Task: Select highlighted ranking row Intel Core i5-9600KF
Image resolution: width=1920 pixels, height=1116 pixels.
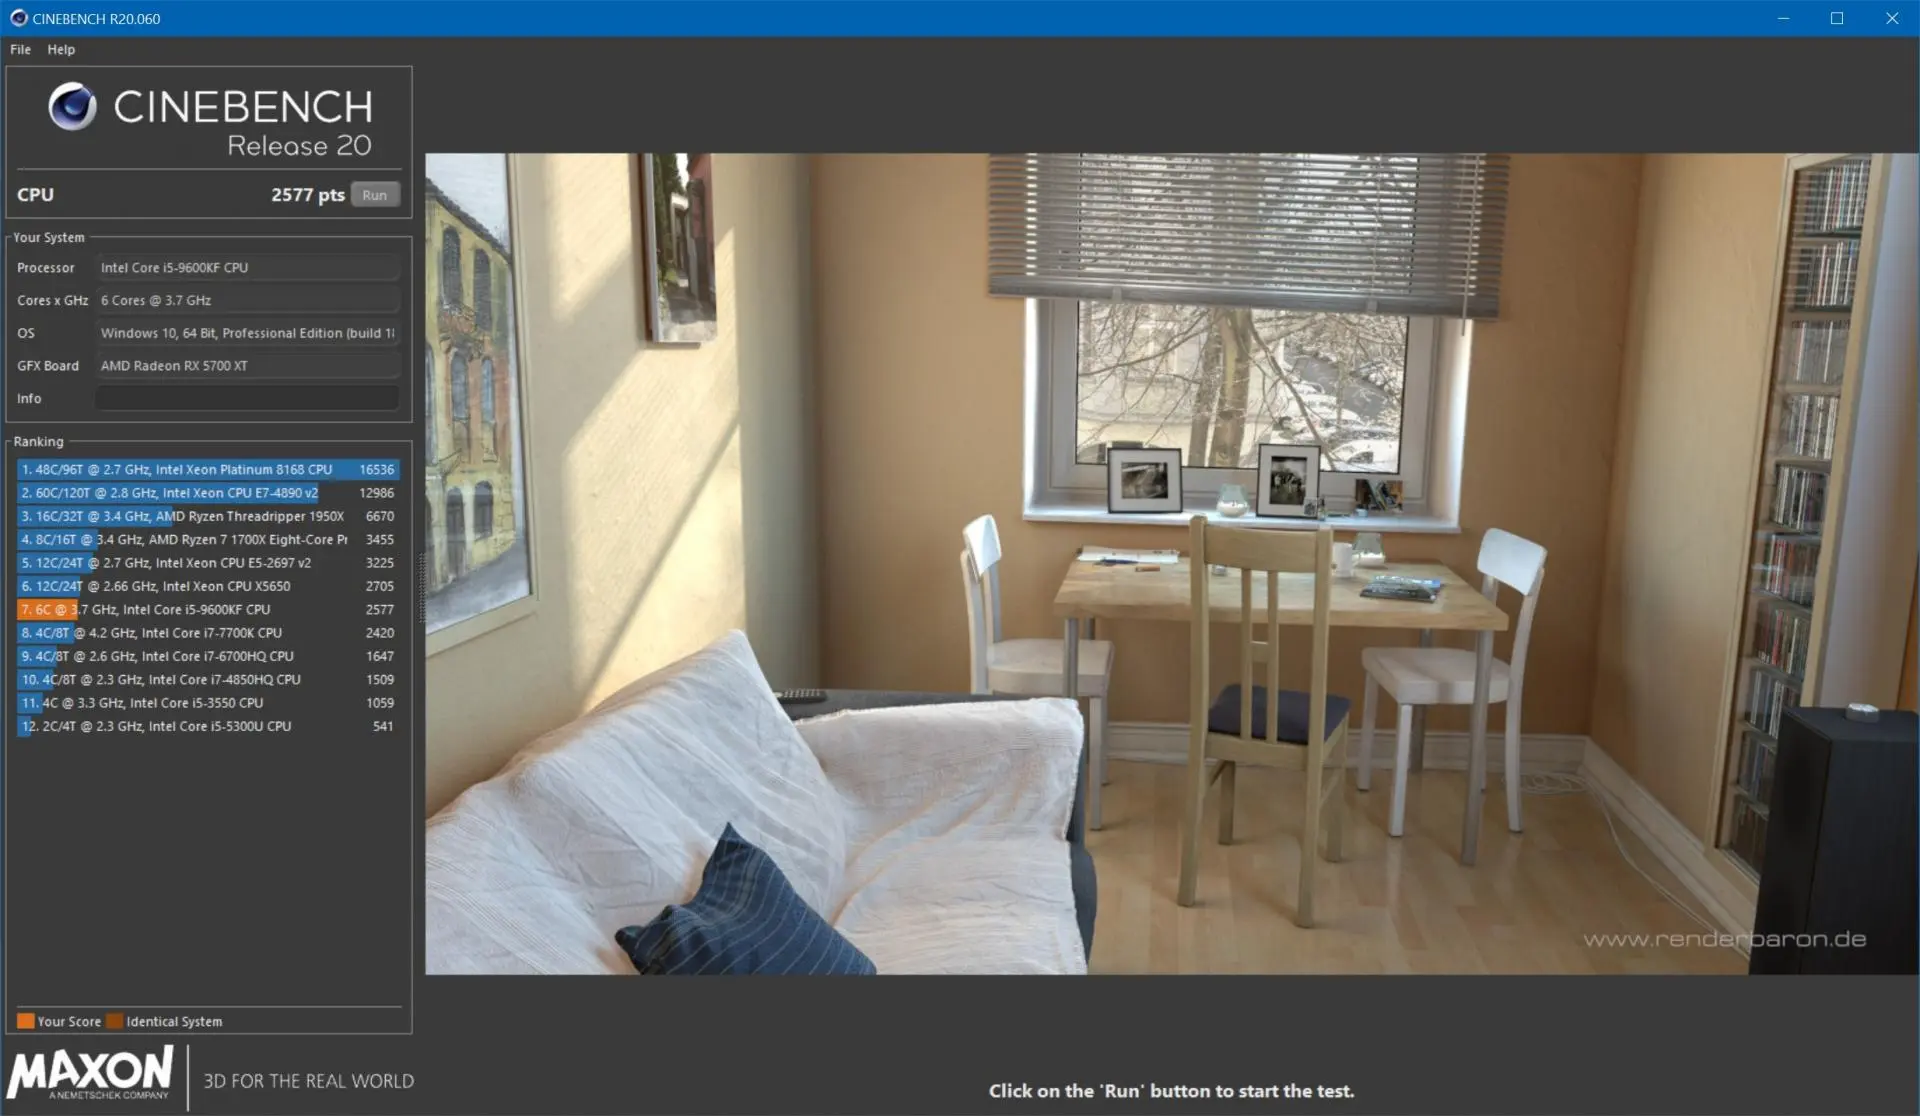Action: tap(208, 609)
